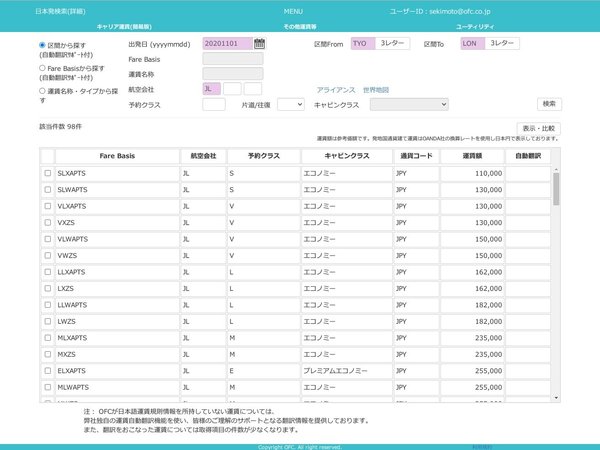Tick the checkbox for MLXAPTS row
Viewport: 600px width, 450px height.
click(x=47, y=338)
